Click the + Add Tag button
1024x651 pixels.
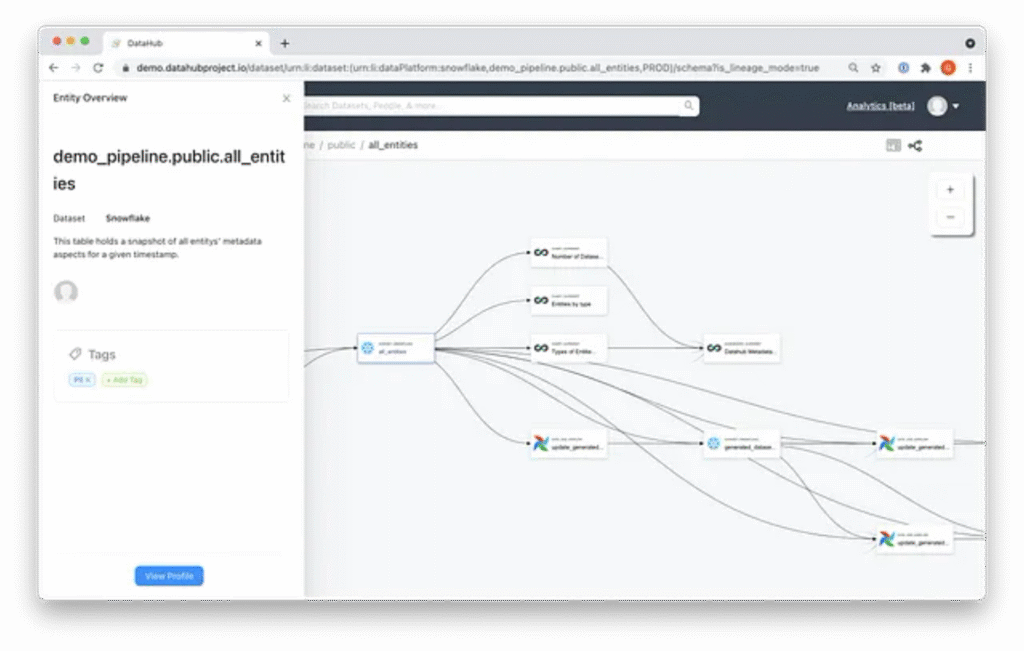coord(124,380)
